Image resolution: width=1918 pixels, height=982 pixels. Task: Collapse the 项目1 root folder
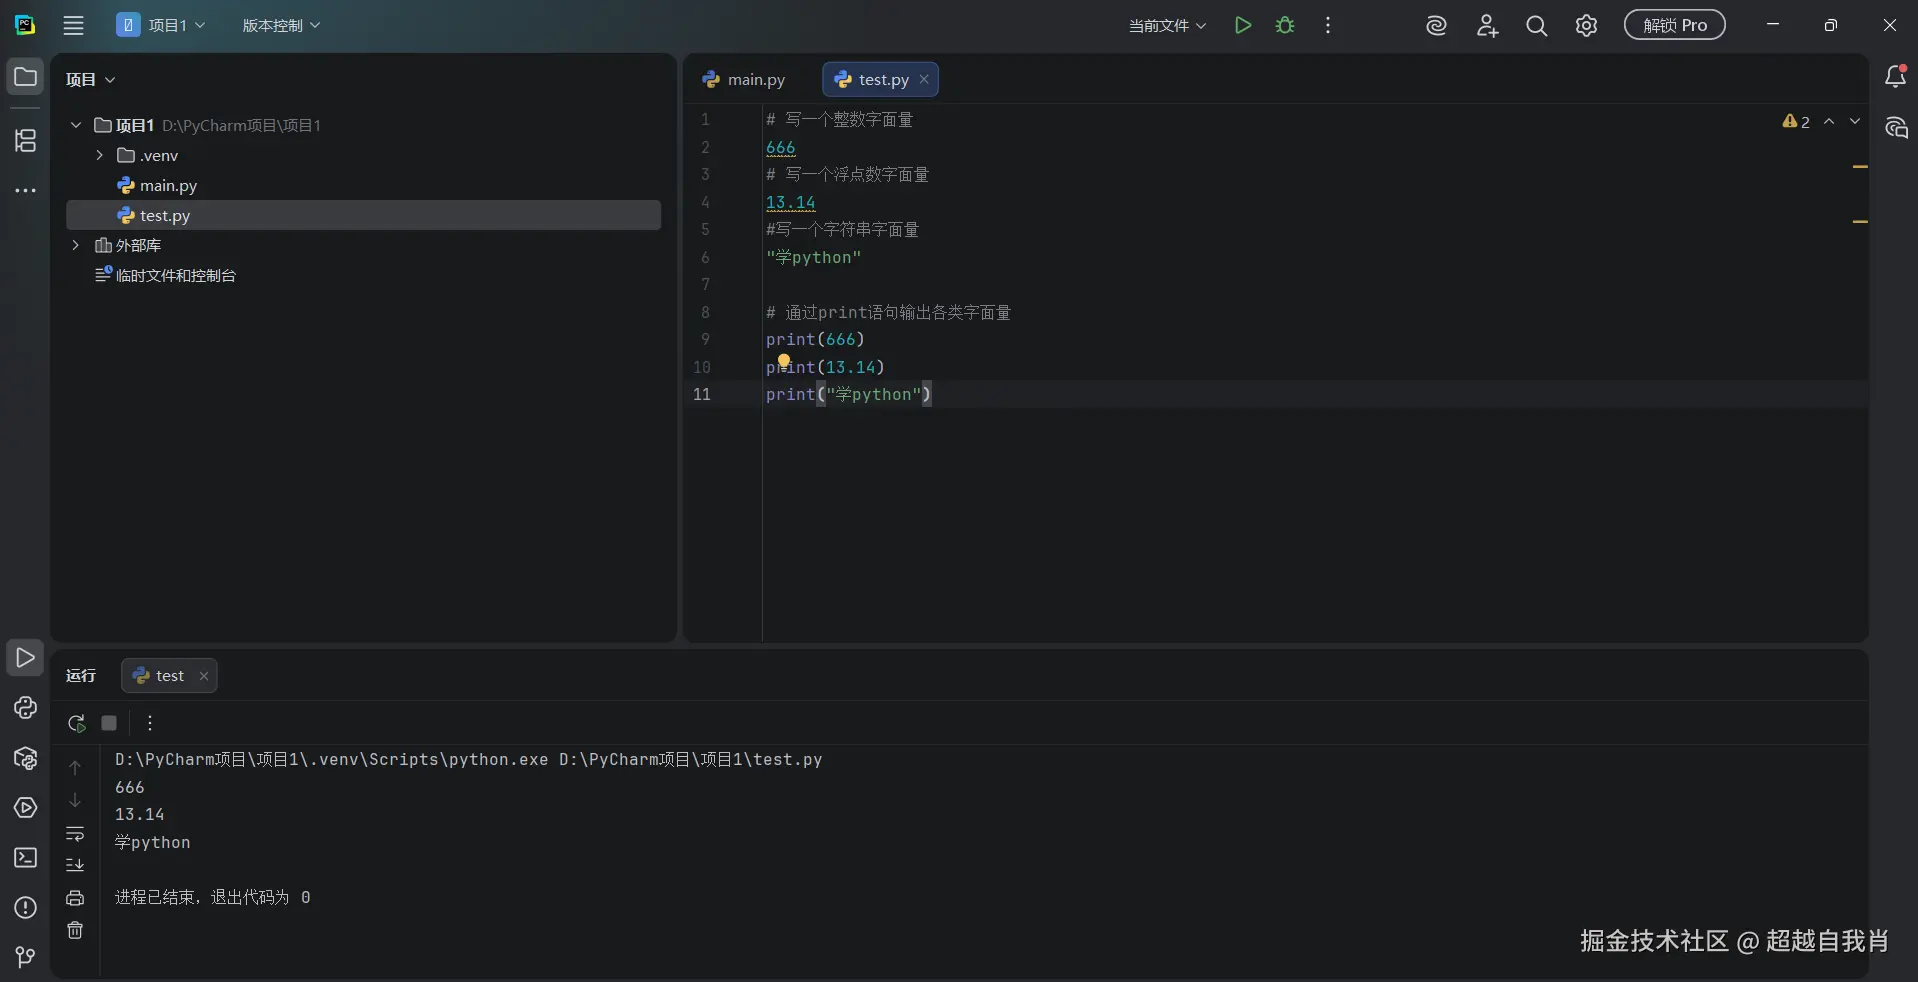76,125
